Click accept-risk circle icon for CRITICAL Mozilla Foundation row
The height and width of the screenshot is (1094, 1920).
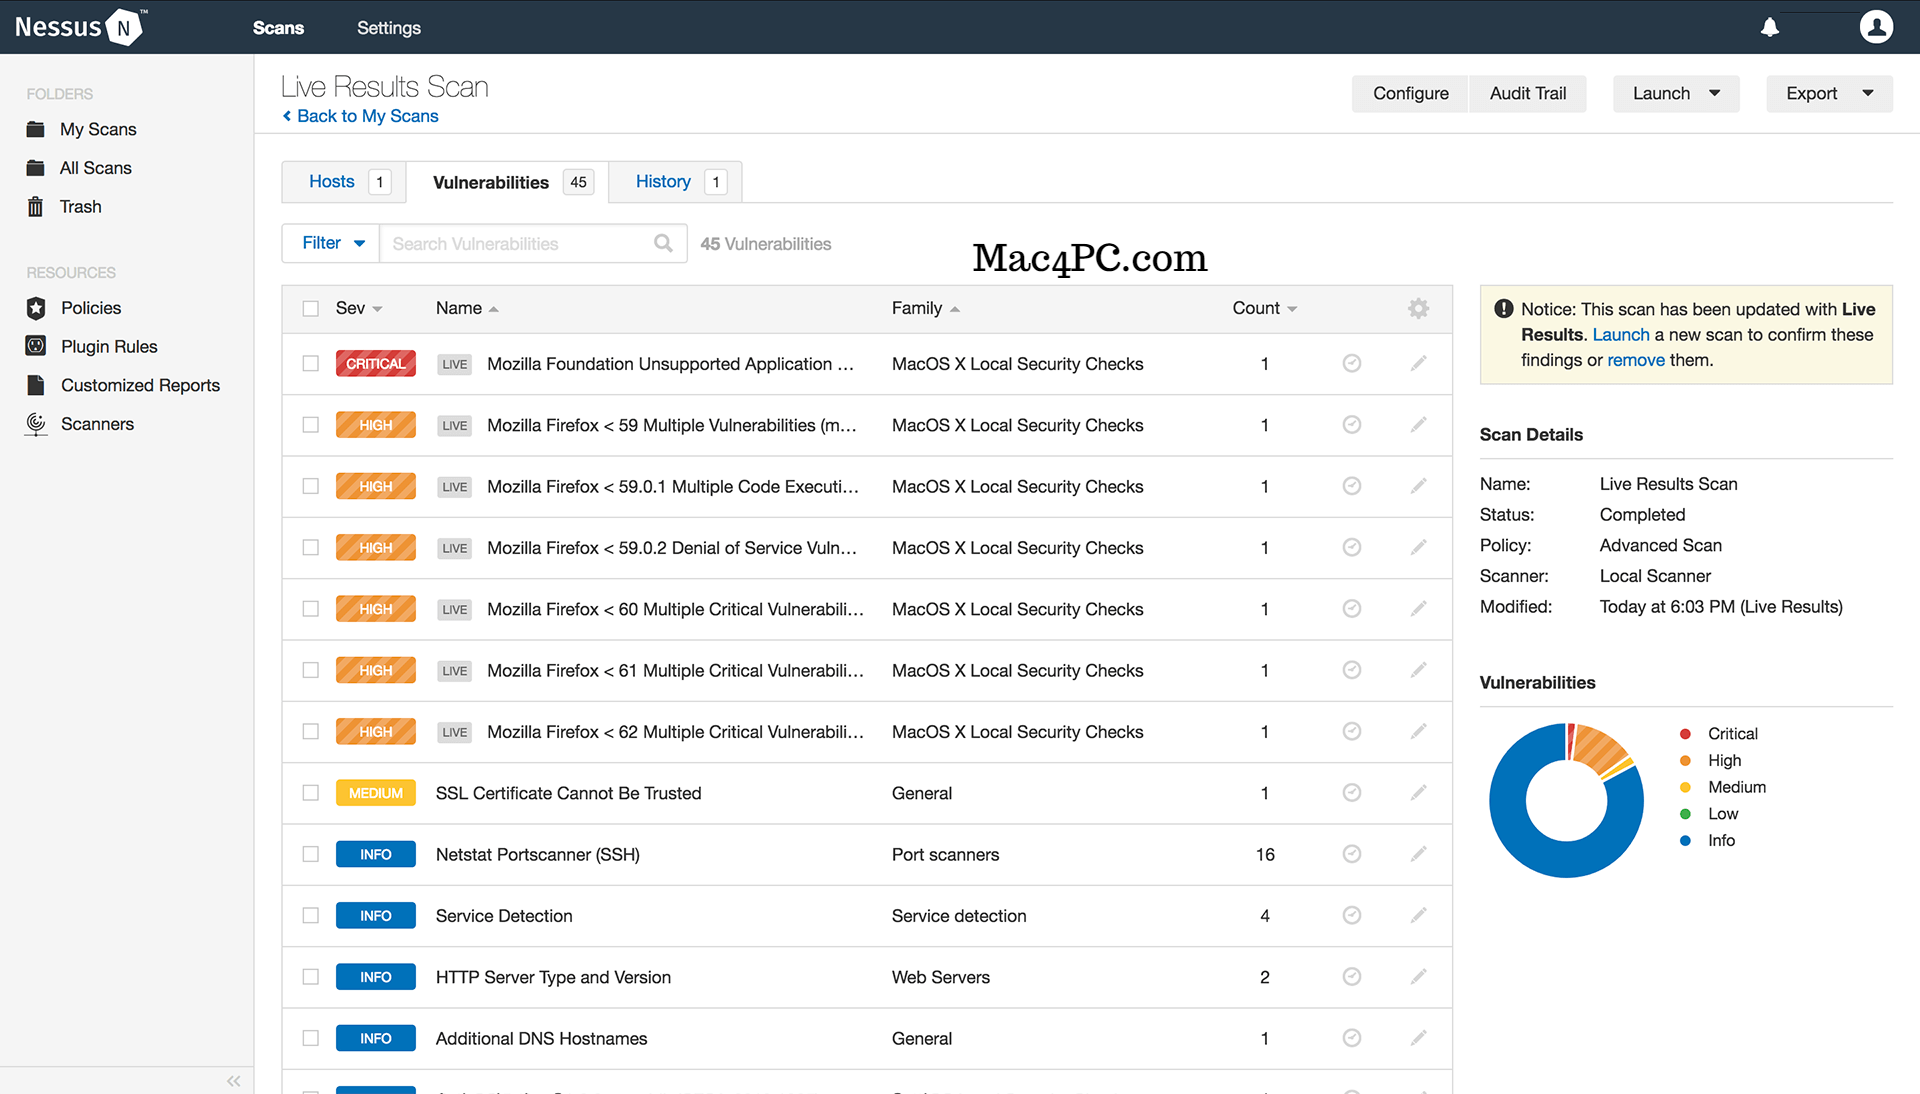click(x=1351, y=363)
